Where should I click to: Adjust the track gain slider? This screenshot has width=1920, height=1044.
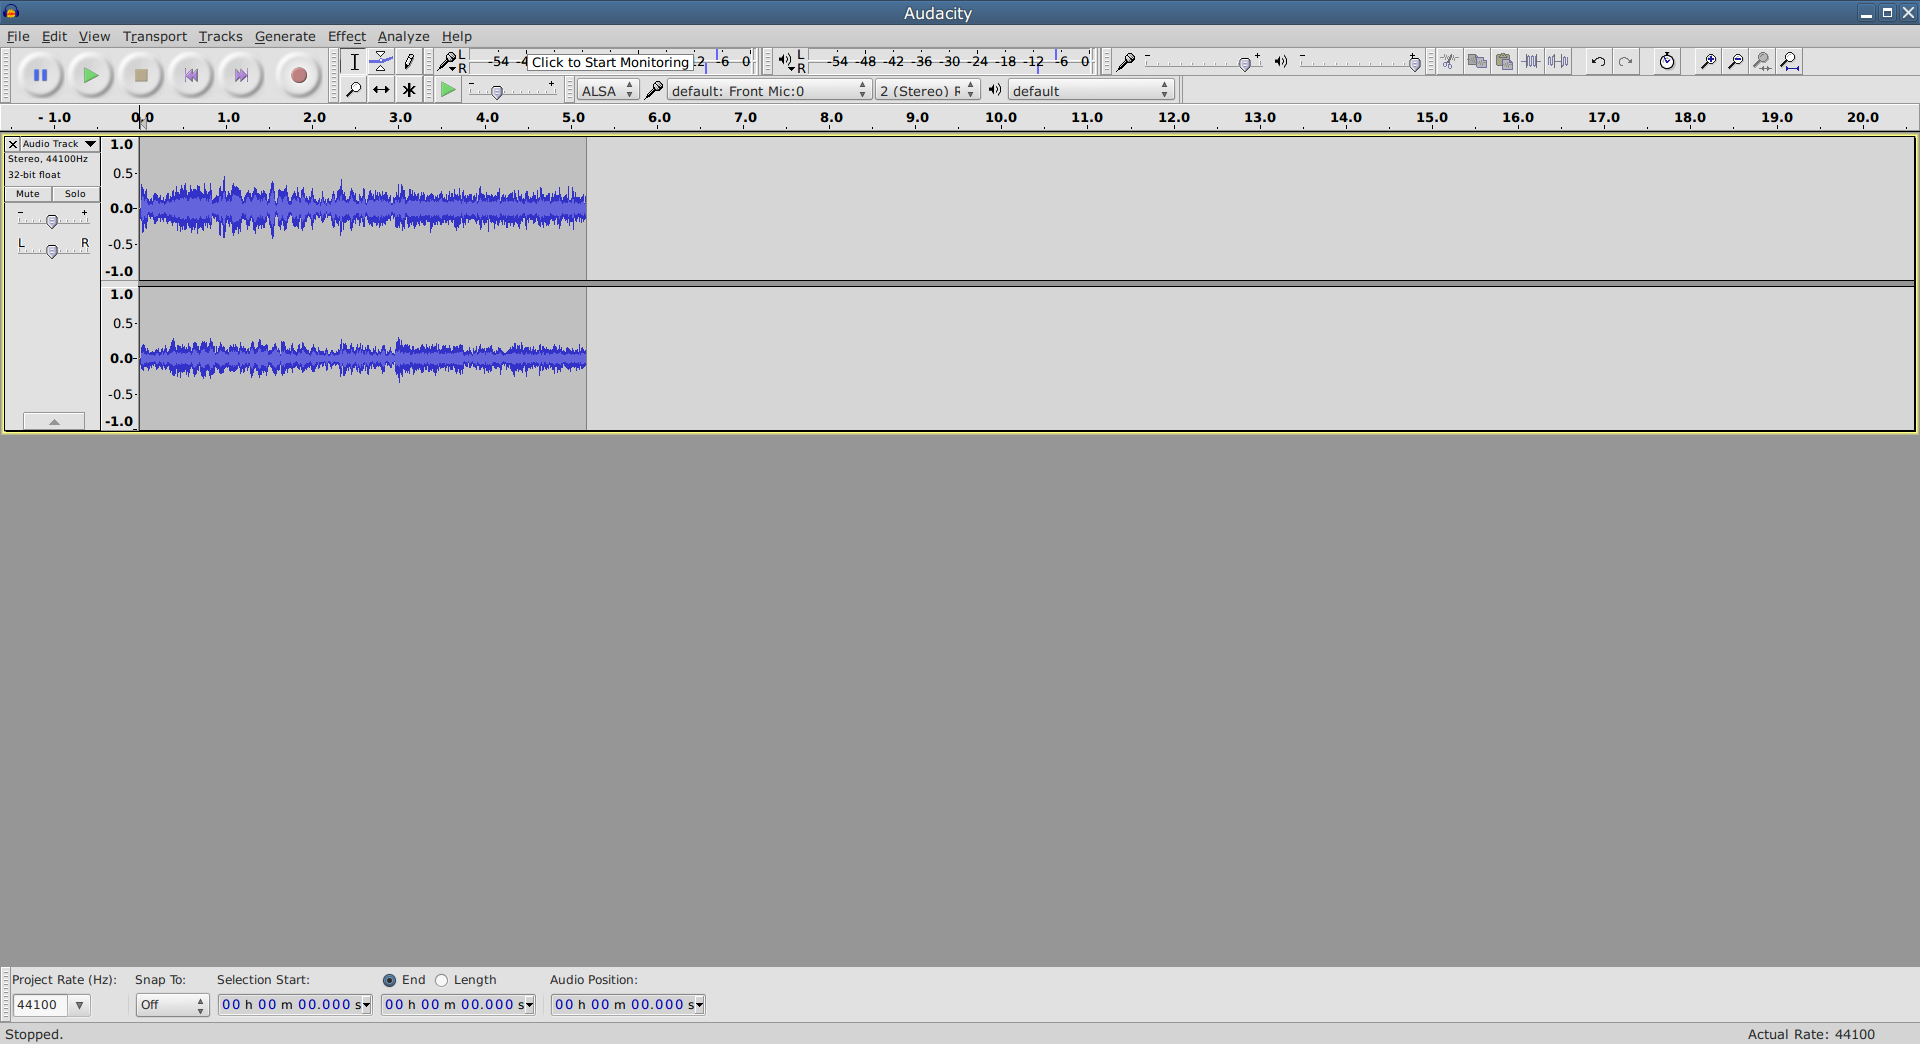(52, 220)
